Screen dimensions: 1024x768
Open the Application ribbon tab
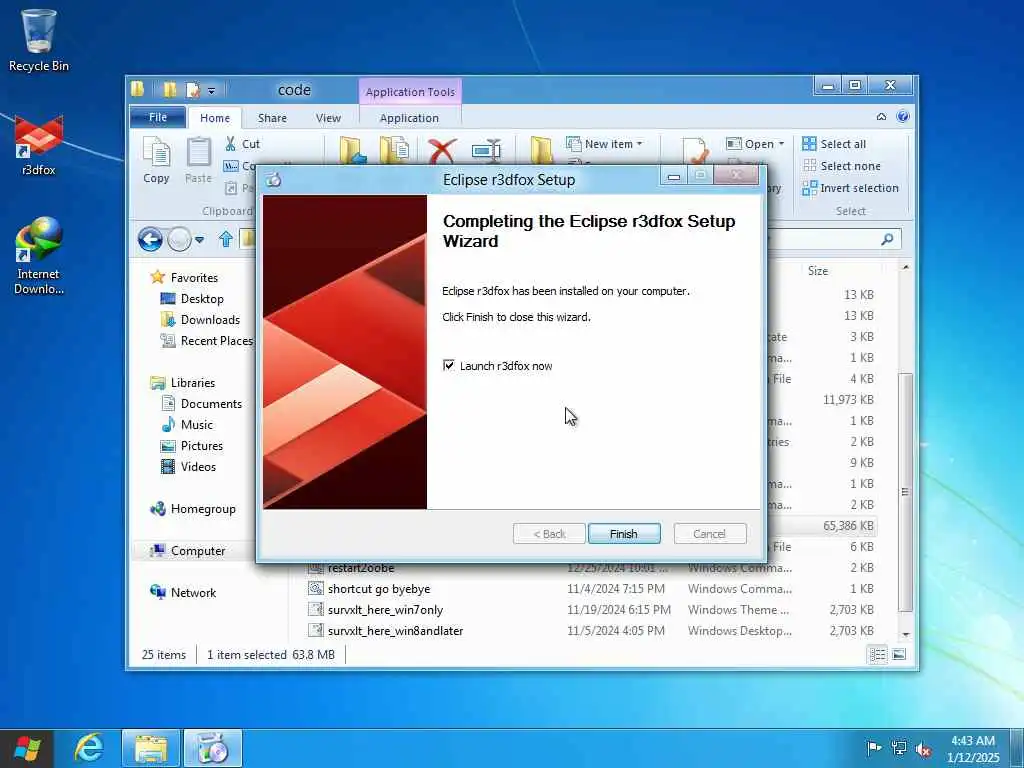coord(409,118)
